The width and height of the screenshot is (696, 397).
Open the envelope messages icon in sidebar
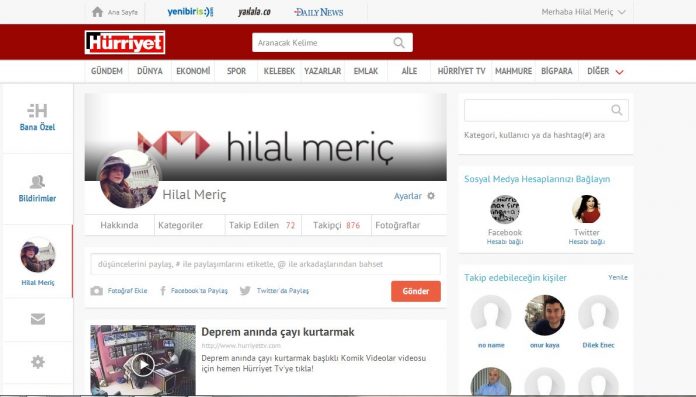click(38, 319)
